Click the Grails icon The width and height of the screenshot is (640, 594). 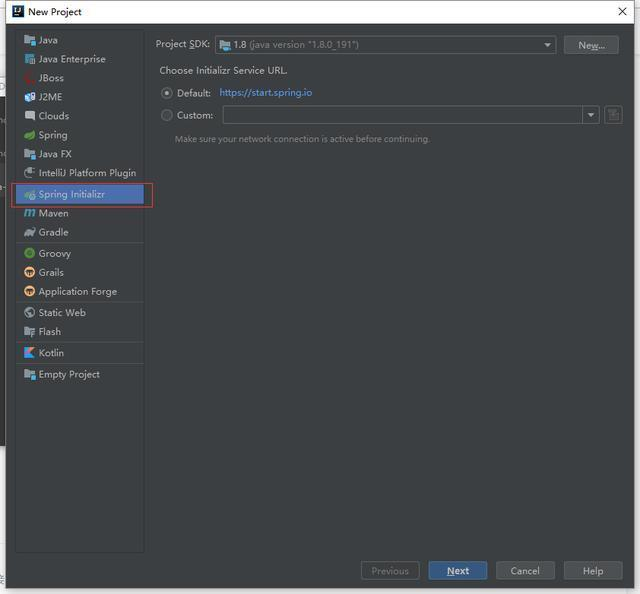click(30, 272)
